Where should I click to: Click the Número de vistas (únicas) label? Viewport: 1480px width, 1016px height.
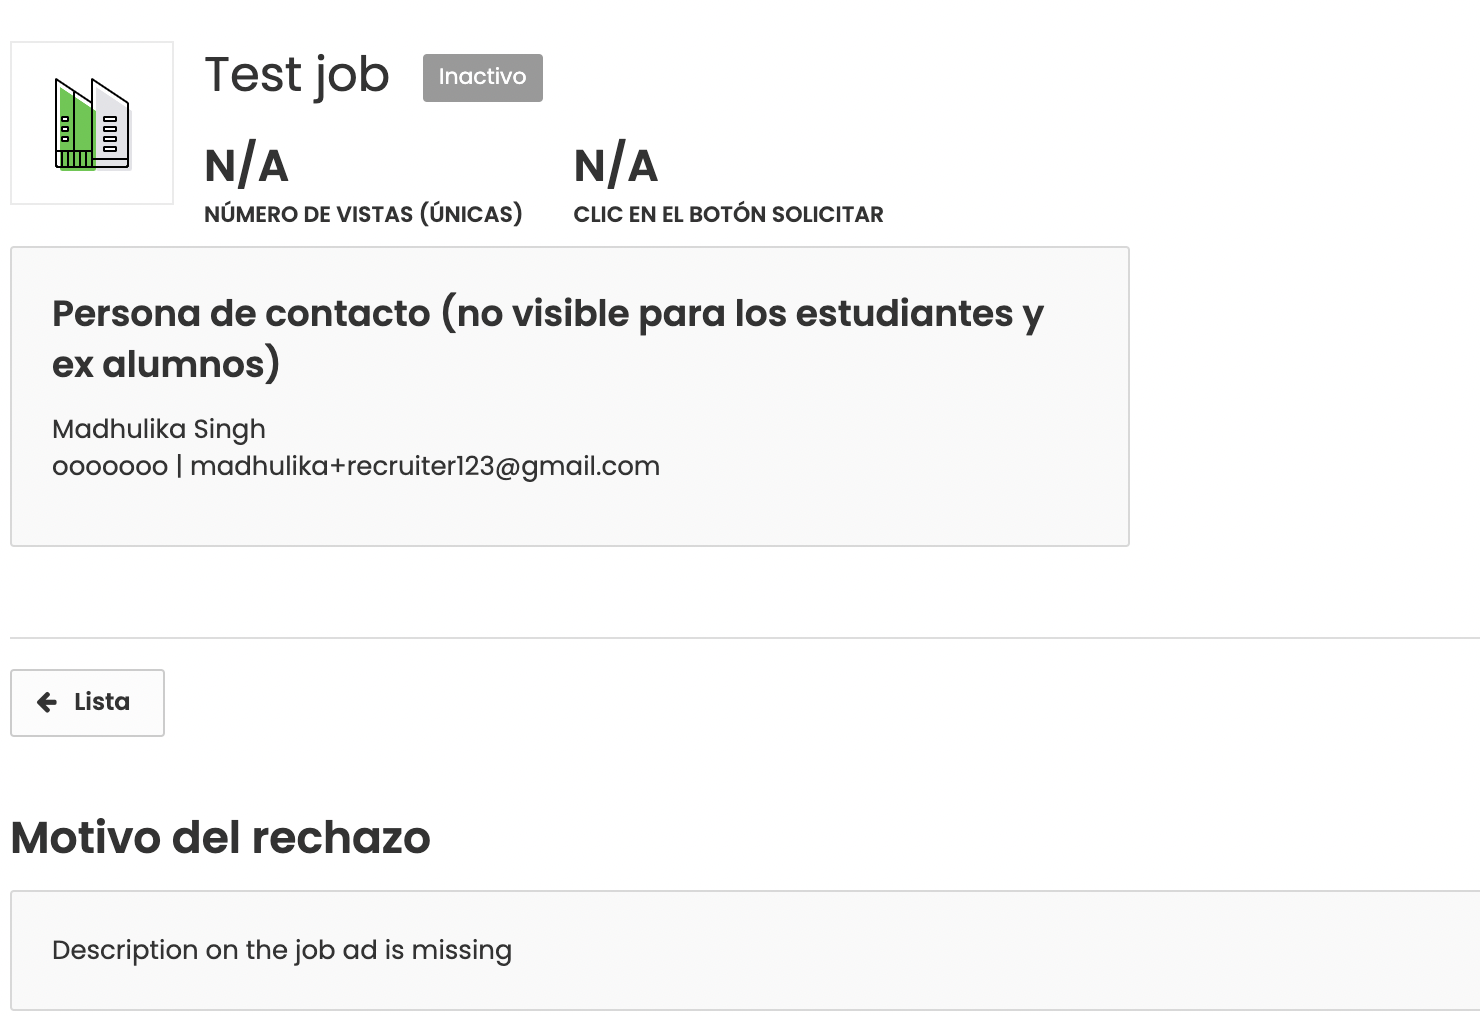coord(363,214)
